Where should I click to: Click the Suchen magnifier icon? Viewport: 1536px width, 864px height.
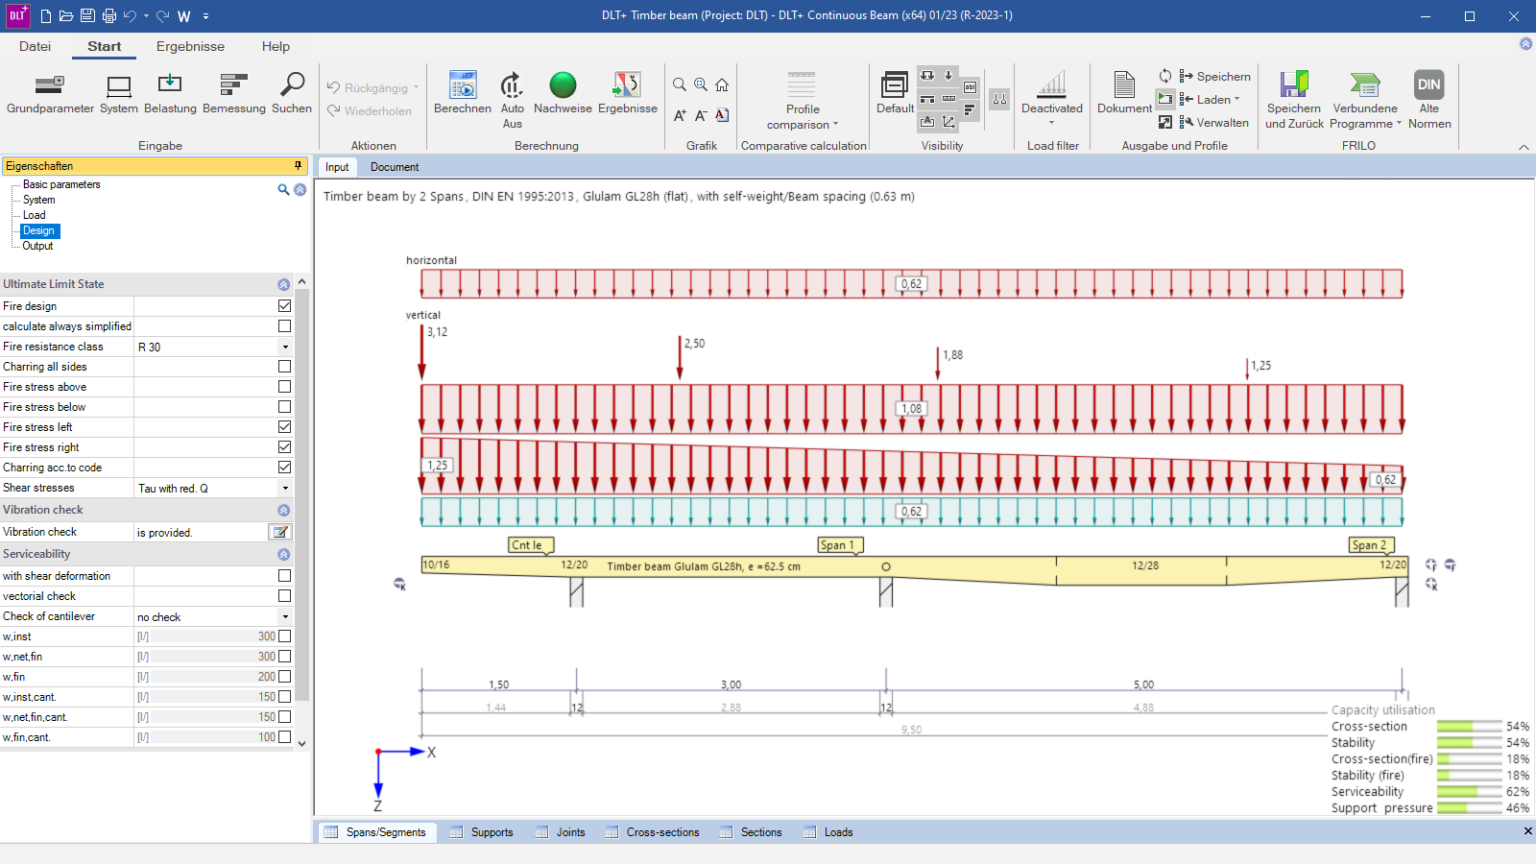coord(292,86)
